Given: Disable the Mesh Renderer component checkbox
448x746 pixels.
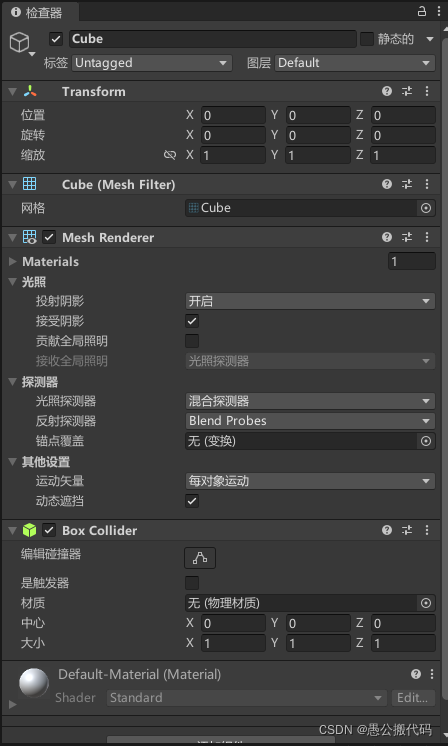Looking at the screenshot, I should (x=49, y=237).
